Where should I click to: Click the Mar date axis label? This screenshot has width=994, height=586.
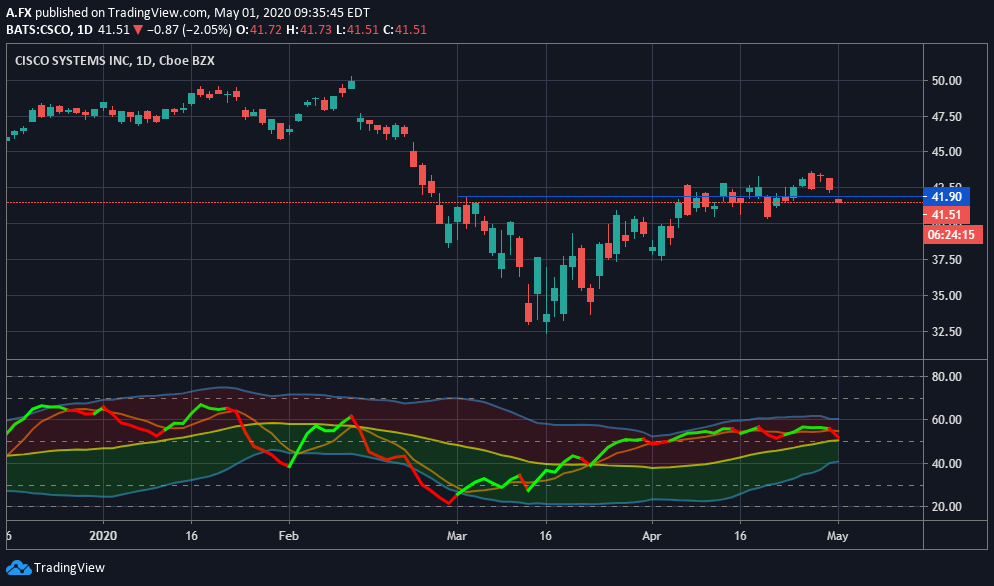point(456,536)
